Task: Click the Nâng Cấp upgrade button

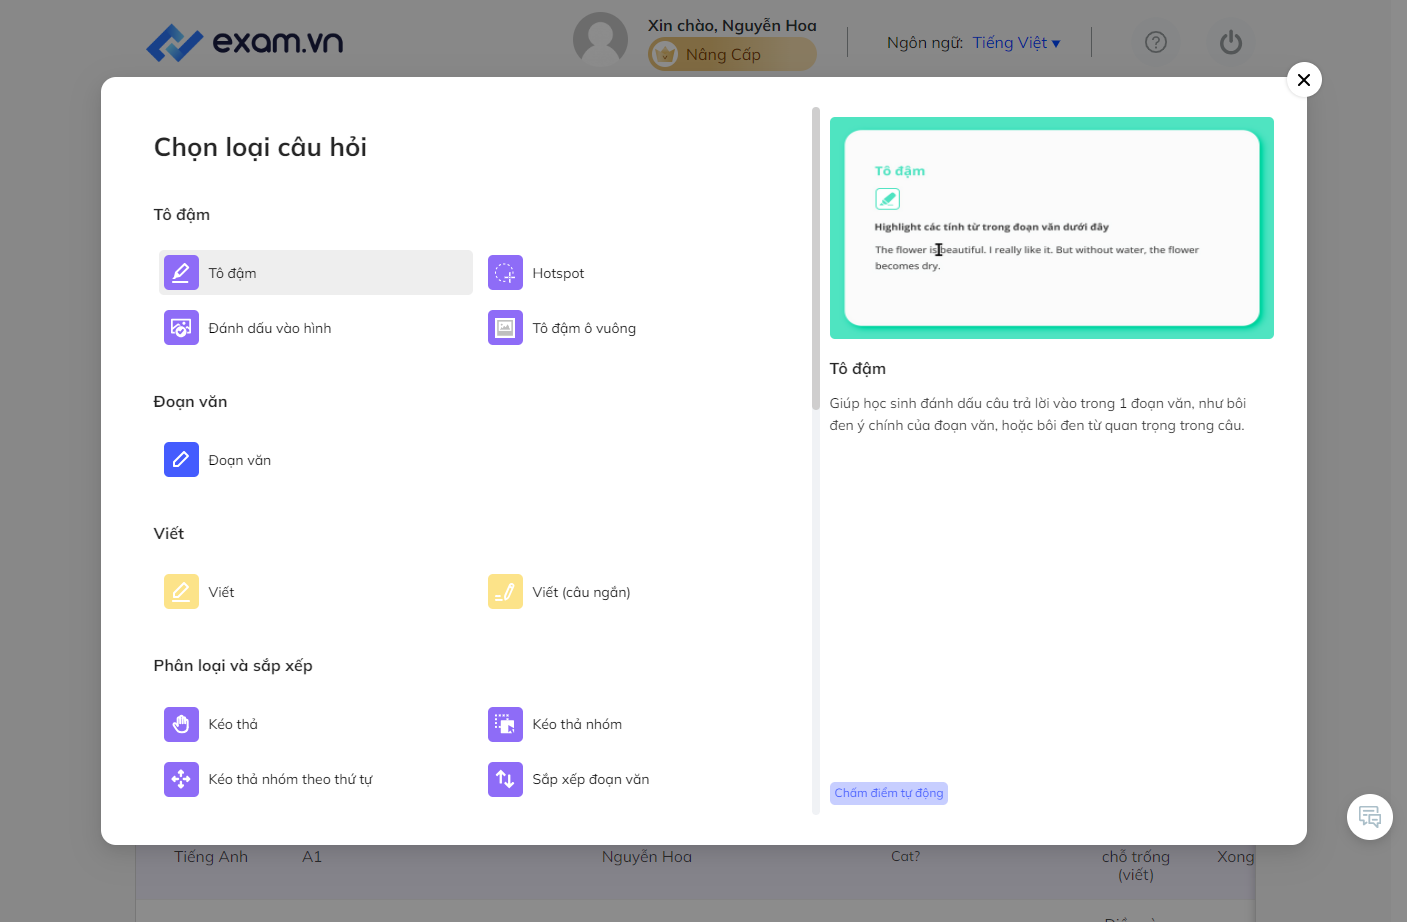Action: point(732,54)
